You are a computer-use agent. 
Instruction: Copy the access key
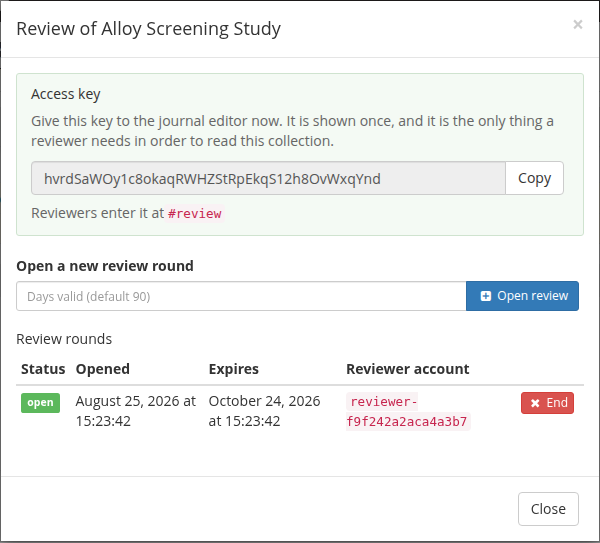click(534, 178)
